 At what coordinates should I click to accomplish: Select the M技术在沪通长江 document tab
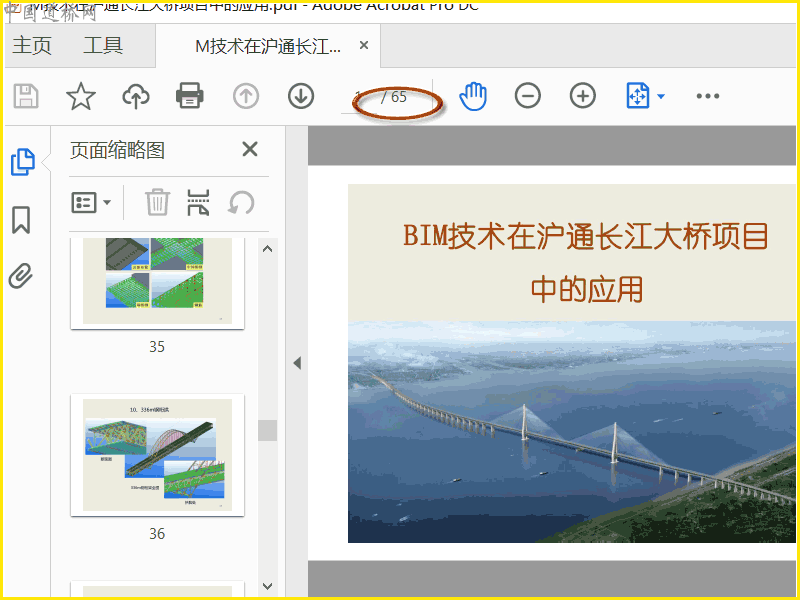pos(268,46)
